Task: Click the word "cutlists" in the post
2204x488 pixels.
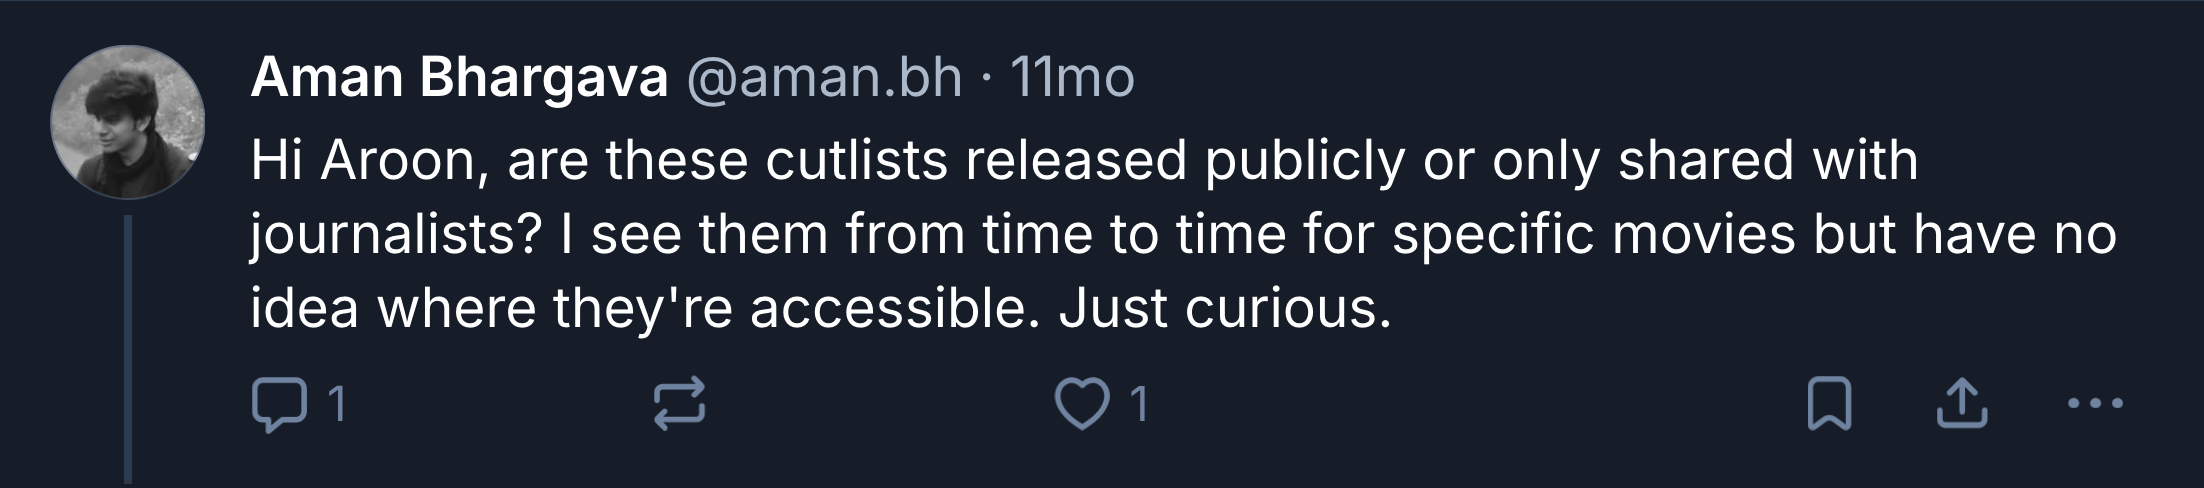Action: pos(856,161)
